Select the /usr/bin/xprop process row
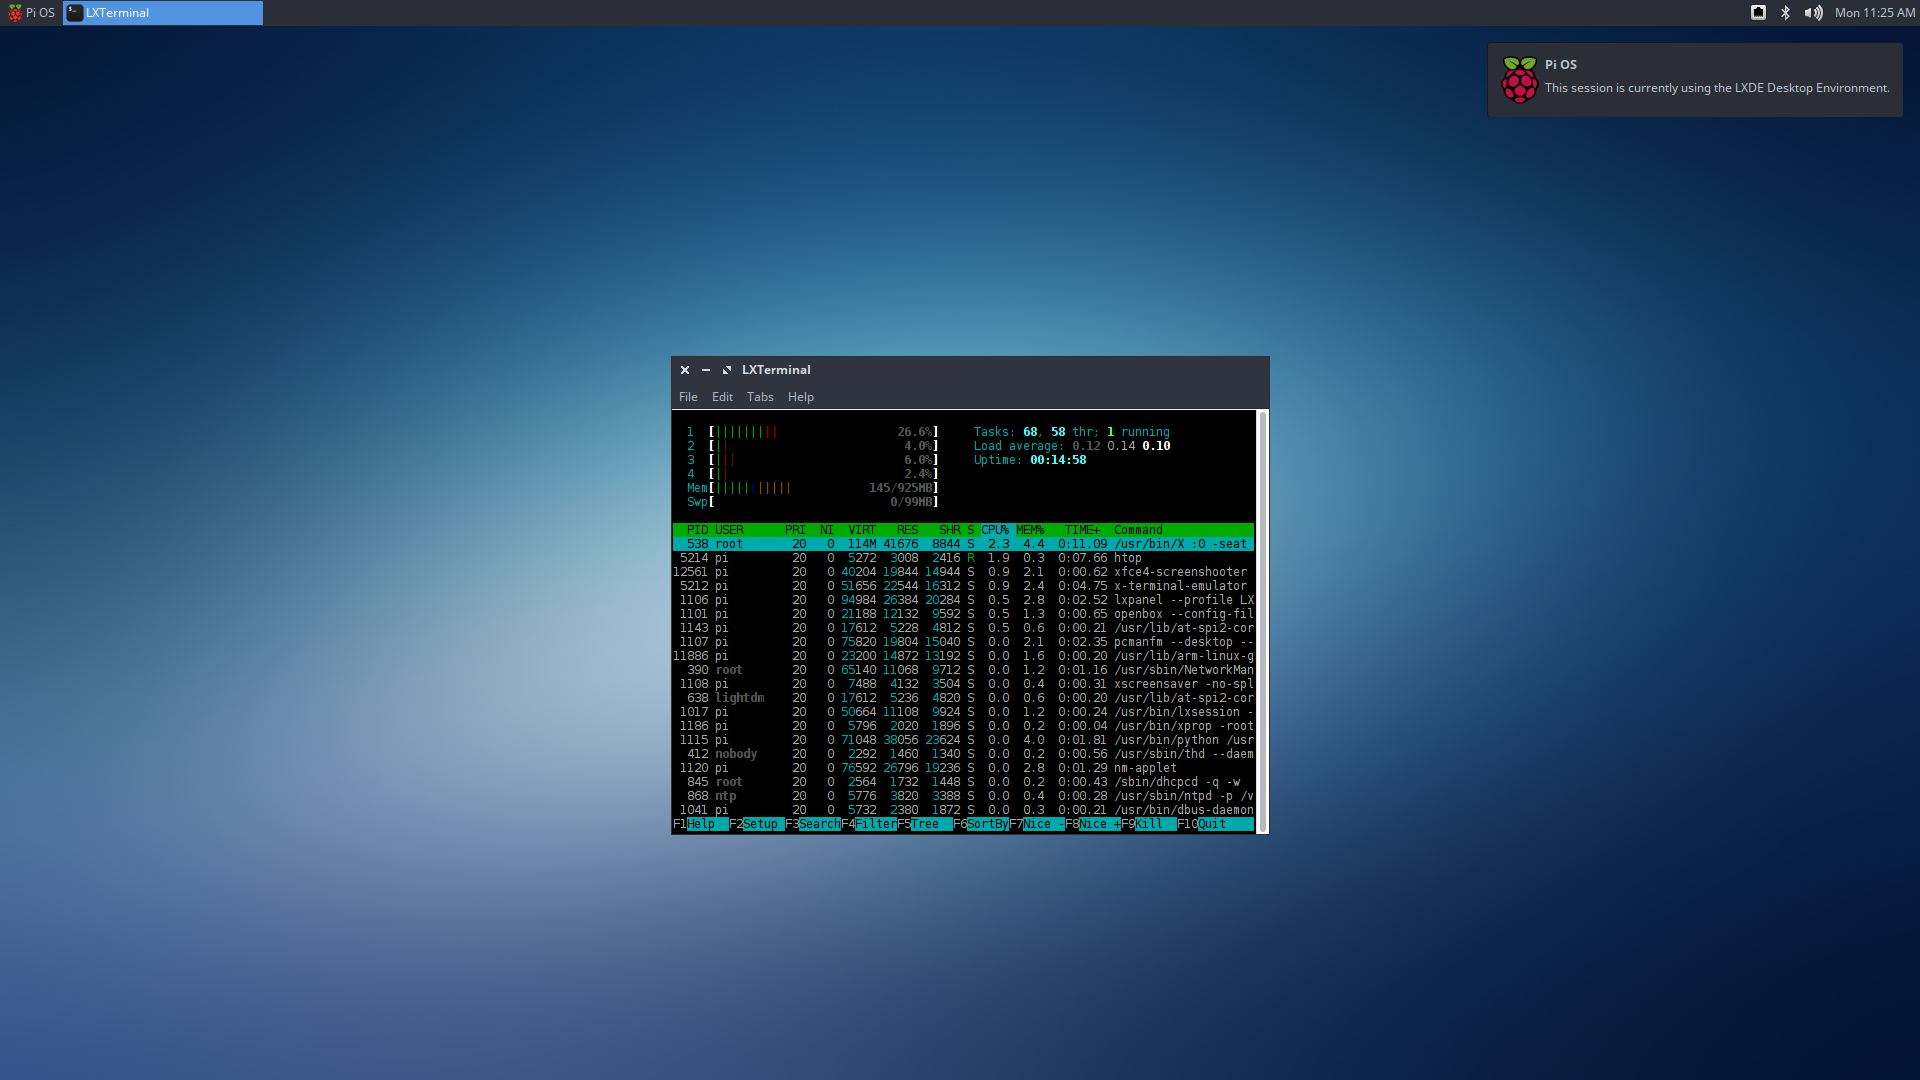This screenshot has width=1920, height=1080. pyautogui.click(x=963, y=726)
